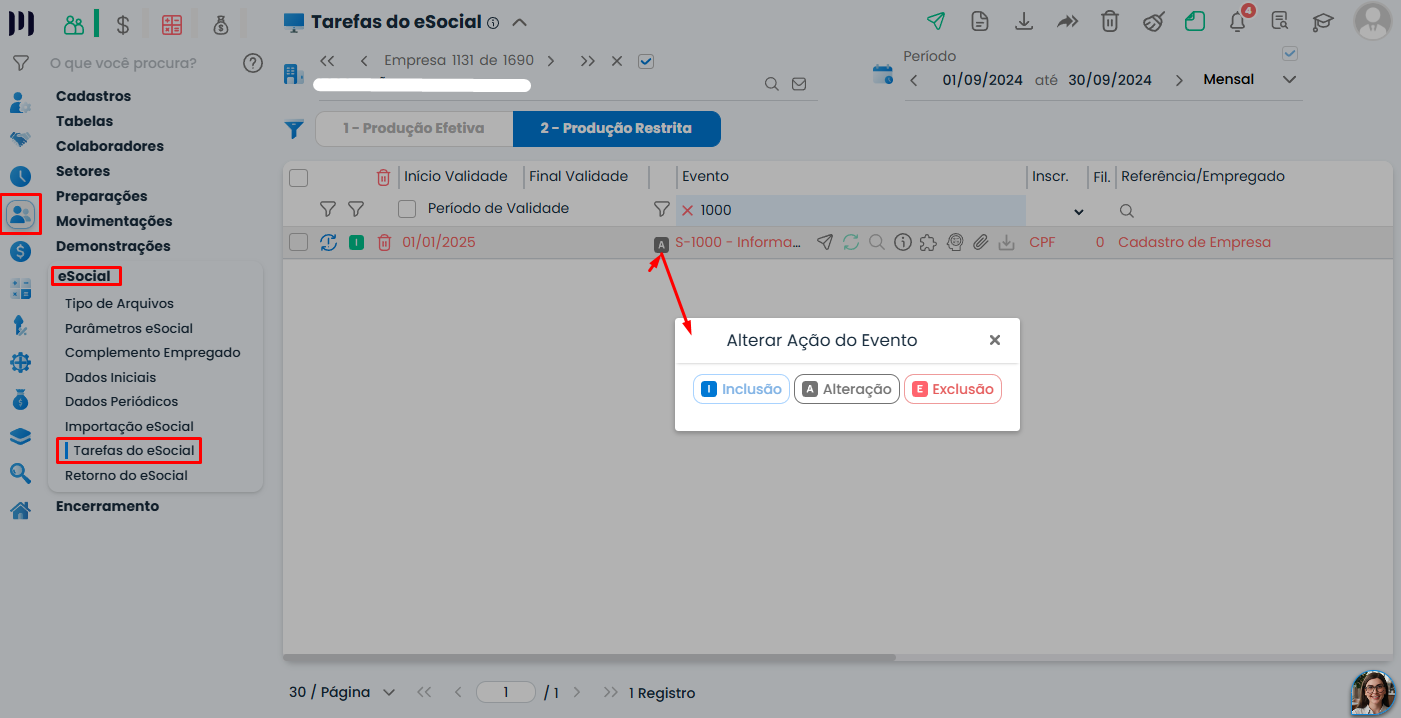This screenshot has width=1401, height=718.
Task: Click the envelope icon beside company search
Action: click(799, 84)
